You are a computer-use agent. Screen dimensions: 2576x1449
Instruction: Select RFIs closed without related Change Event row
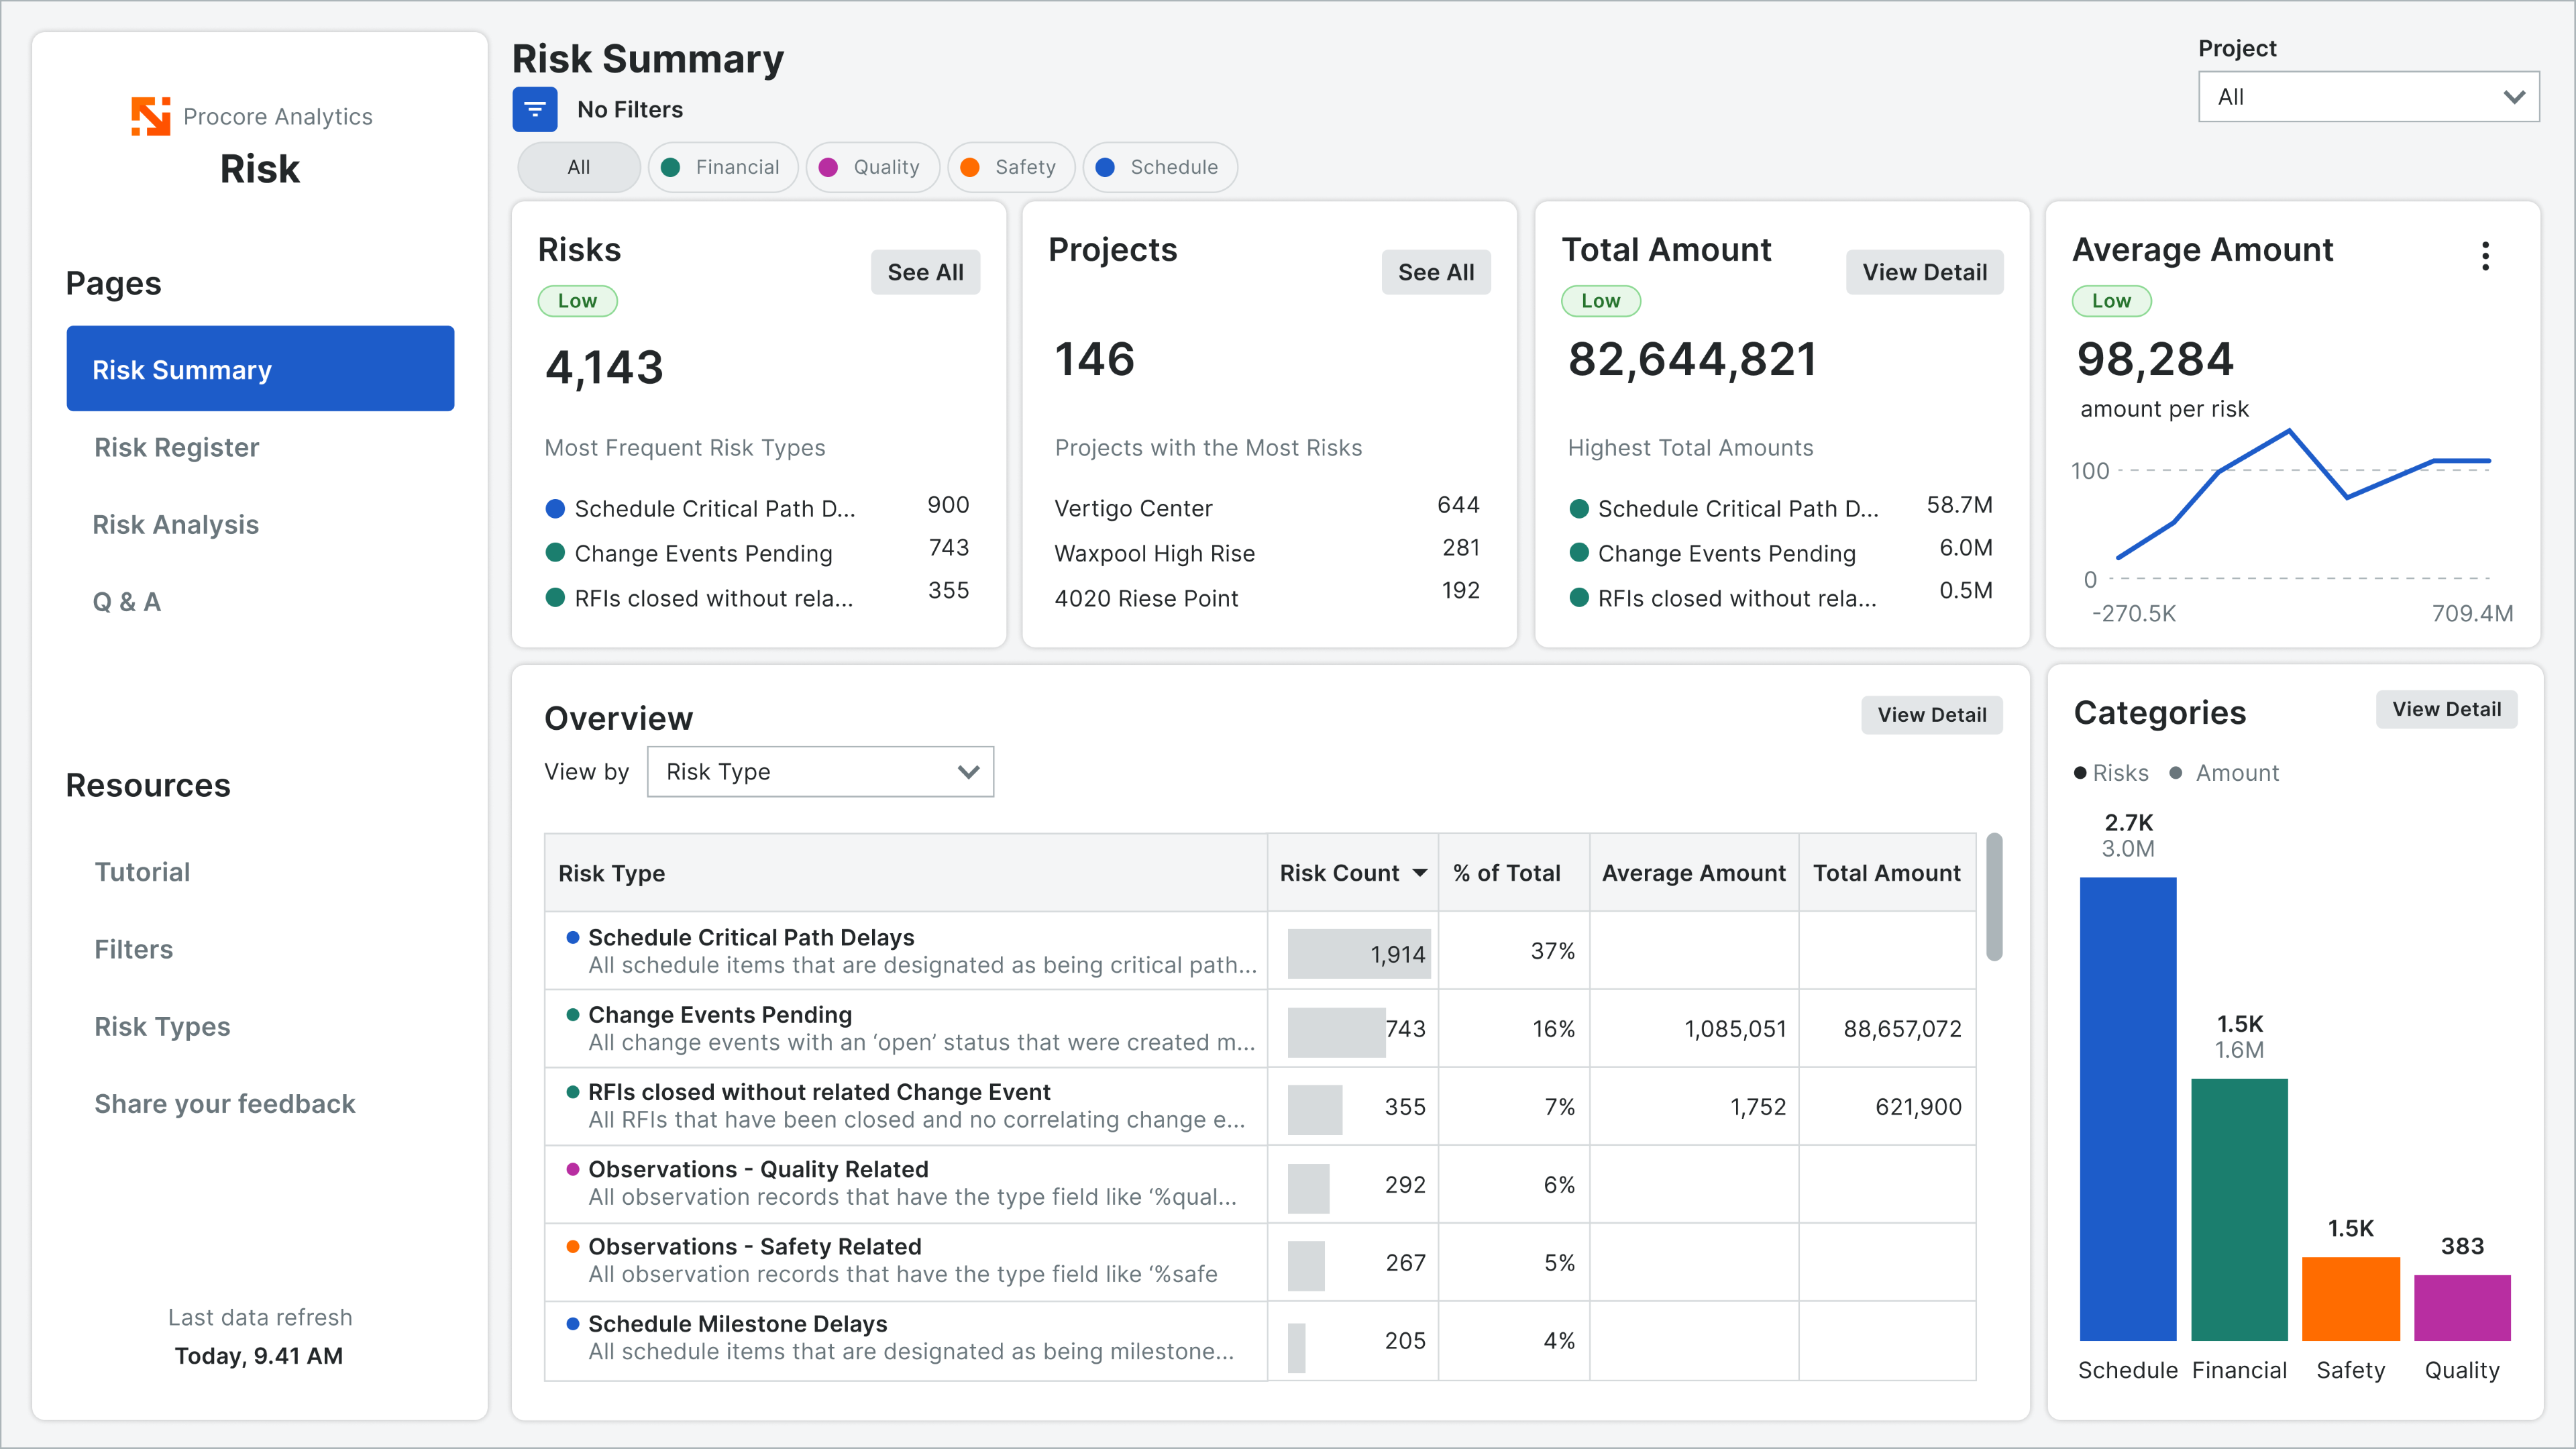1260,1106
